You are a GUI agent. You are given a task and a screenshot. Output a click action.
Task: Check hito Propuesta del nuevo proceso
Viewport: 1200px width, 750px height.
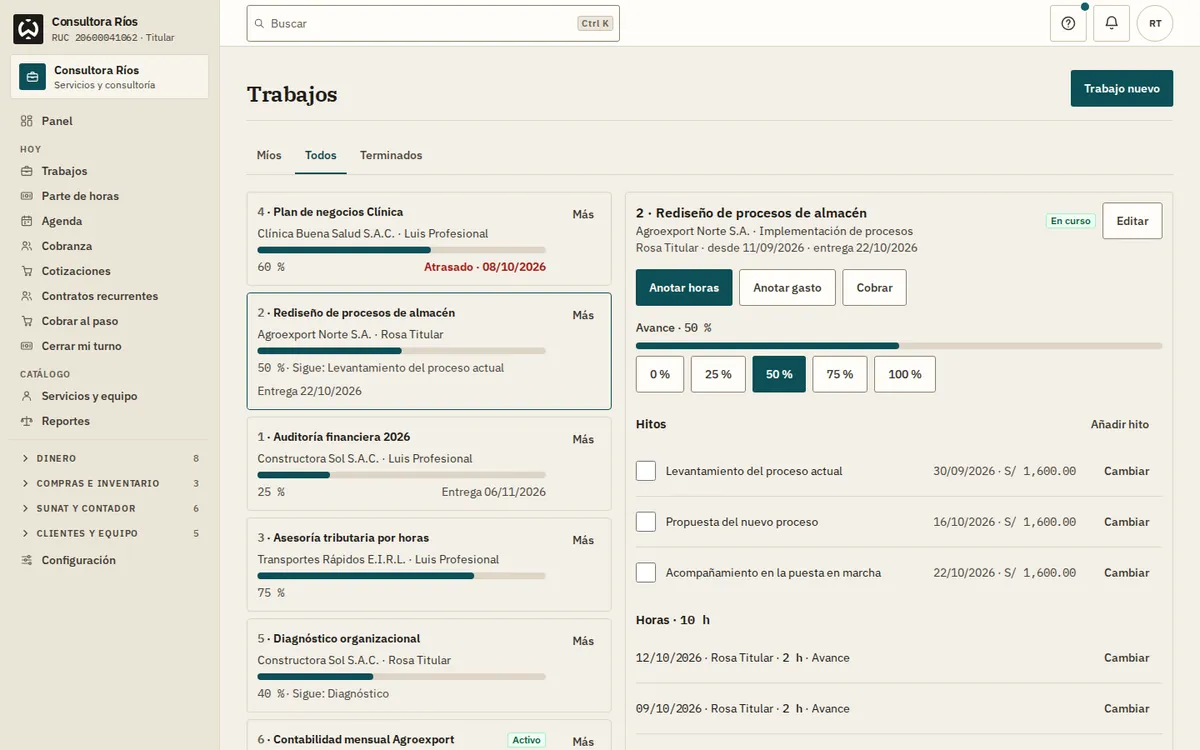coord(646,522)
